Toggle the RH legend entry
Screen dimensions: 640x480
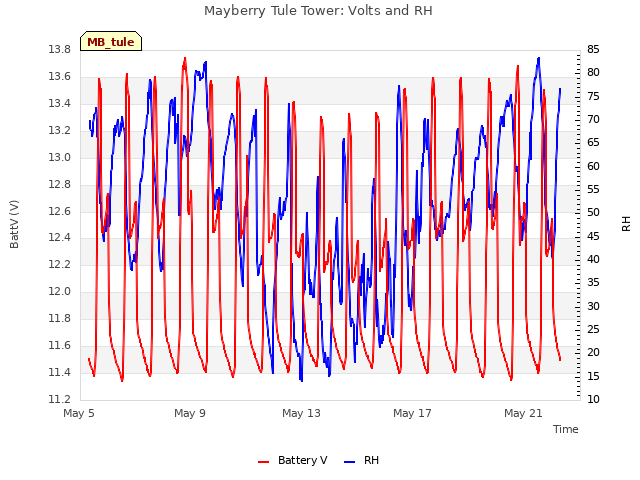(x=362, y=460)
